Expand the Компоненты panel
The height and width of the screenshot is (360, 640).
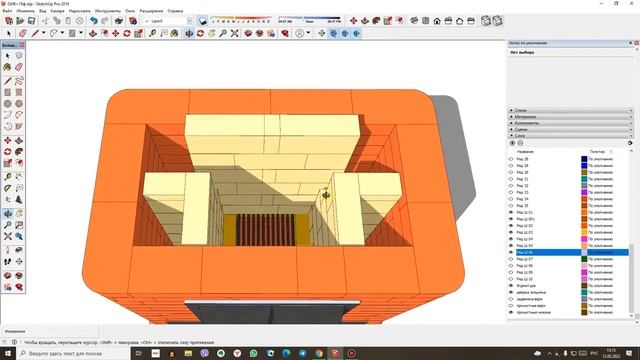(x=571, y=123)
